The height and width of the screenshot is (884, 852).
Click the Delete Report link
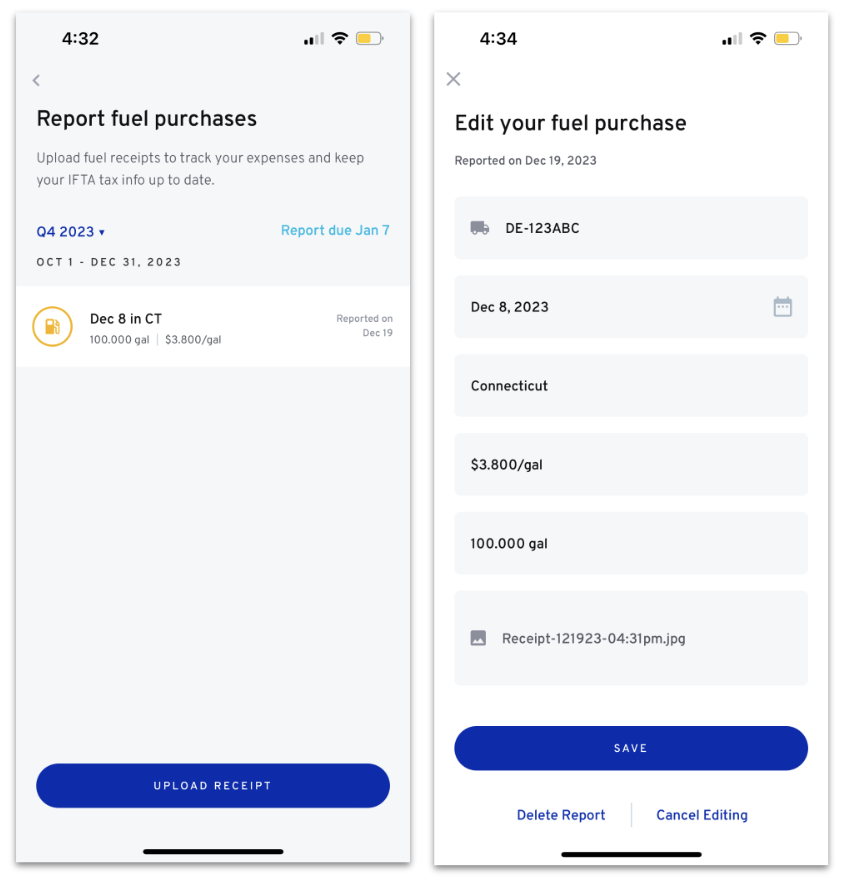[x=561, y=815]
